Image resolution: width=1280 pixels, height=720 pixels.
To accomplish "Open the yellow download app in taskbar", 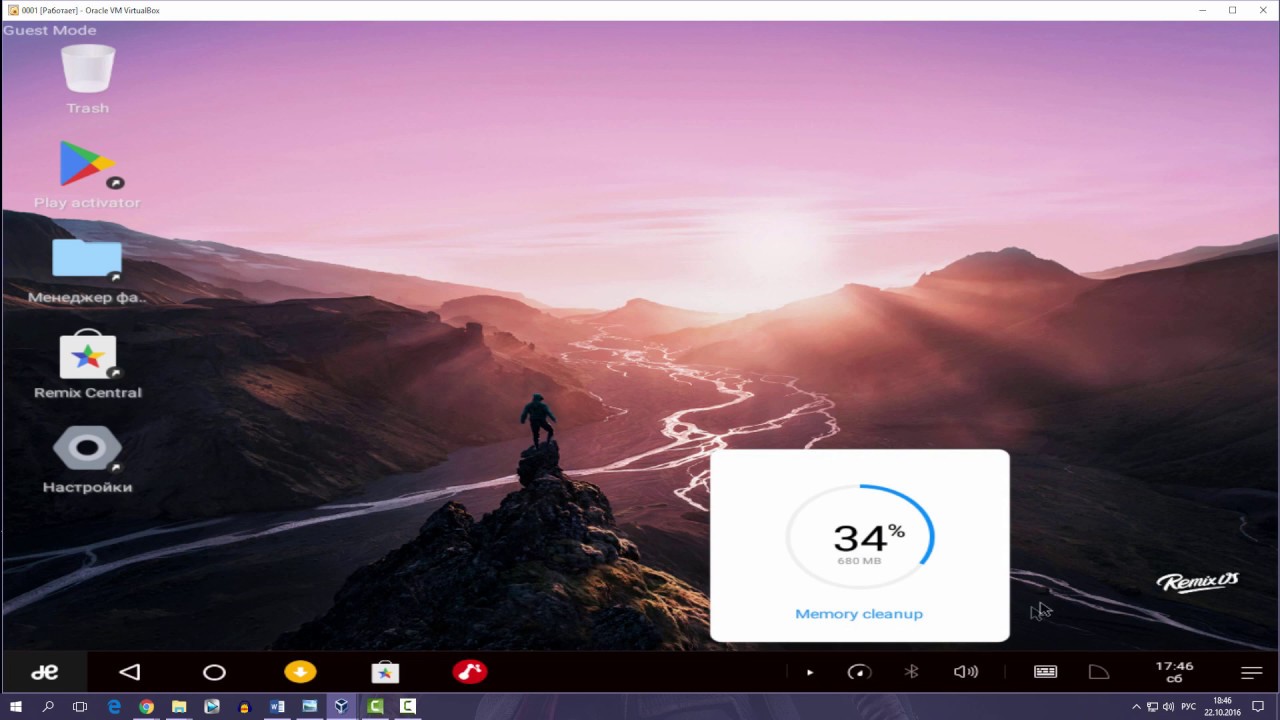I will (300, 672).
